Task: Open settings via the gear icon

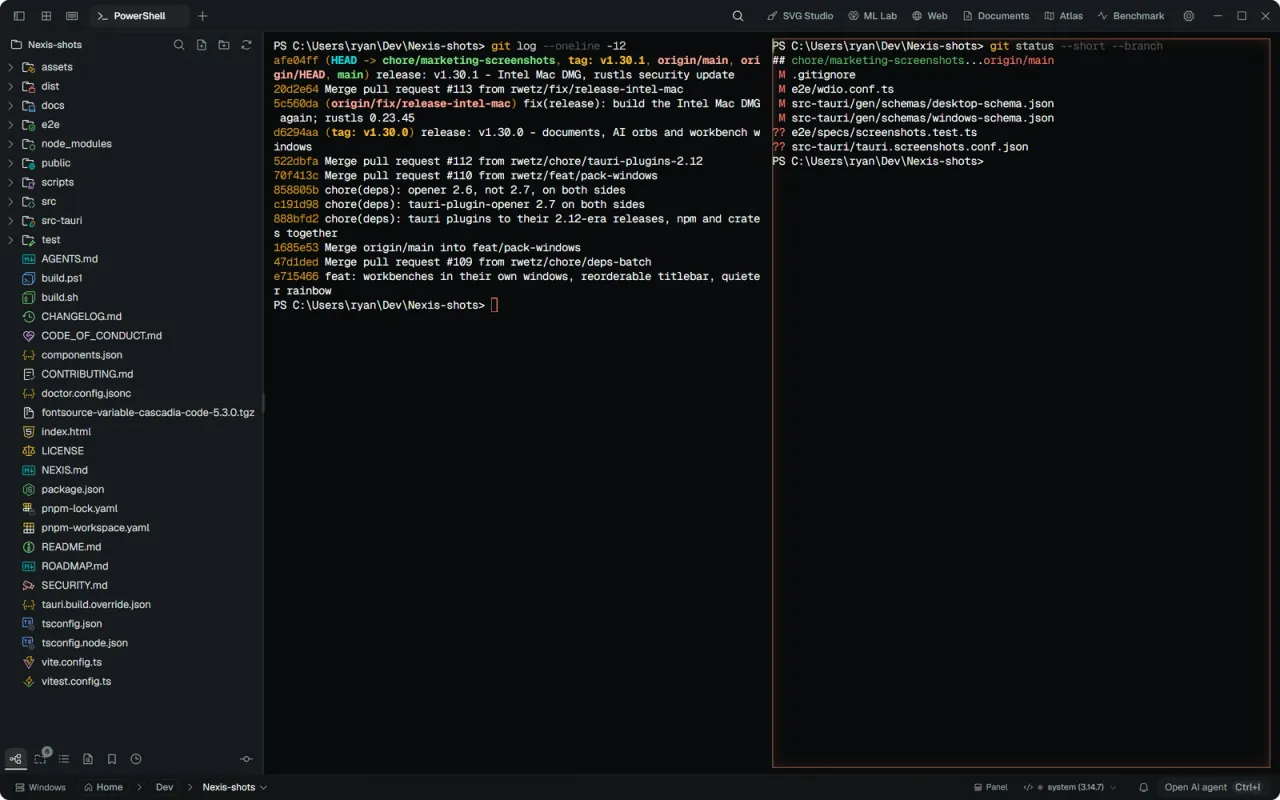Action: (x=1189, y=16)
